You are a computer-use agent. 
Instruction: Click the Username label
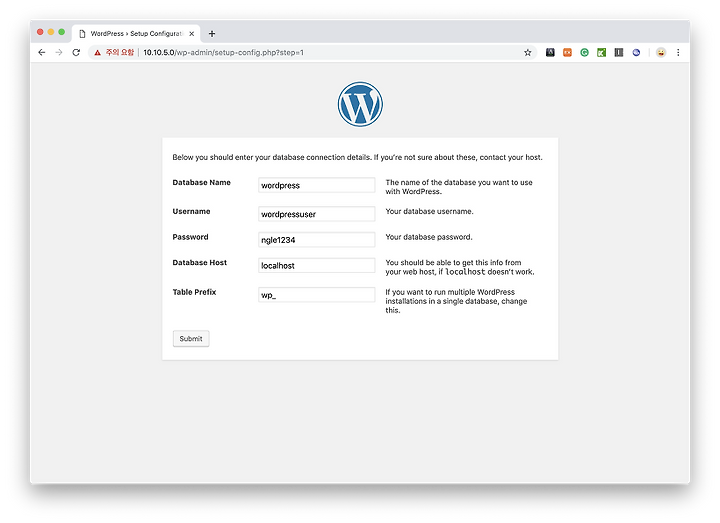pyautogui.click(x=191, y=211)
